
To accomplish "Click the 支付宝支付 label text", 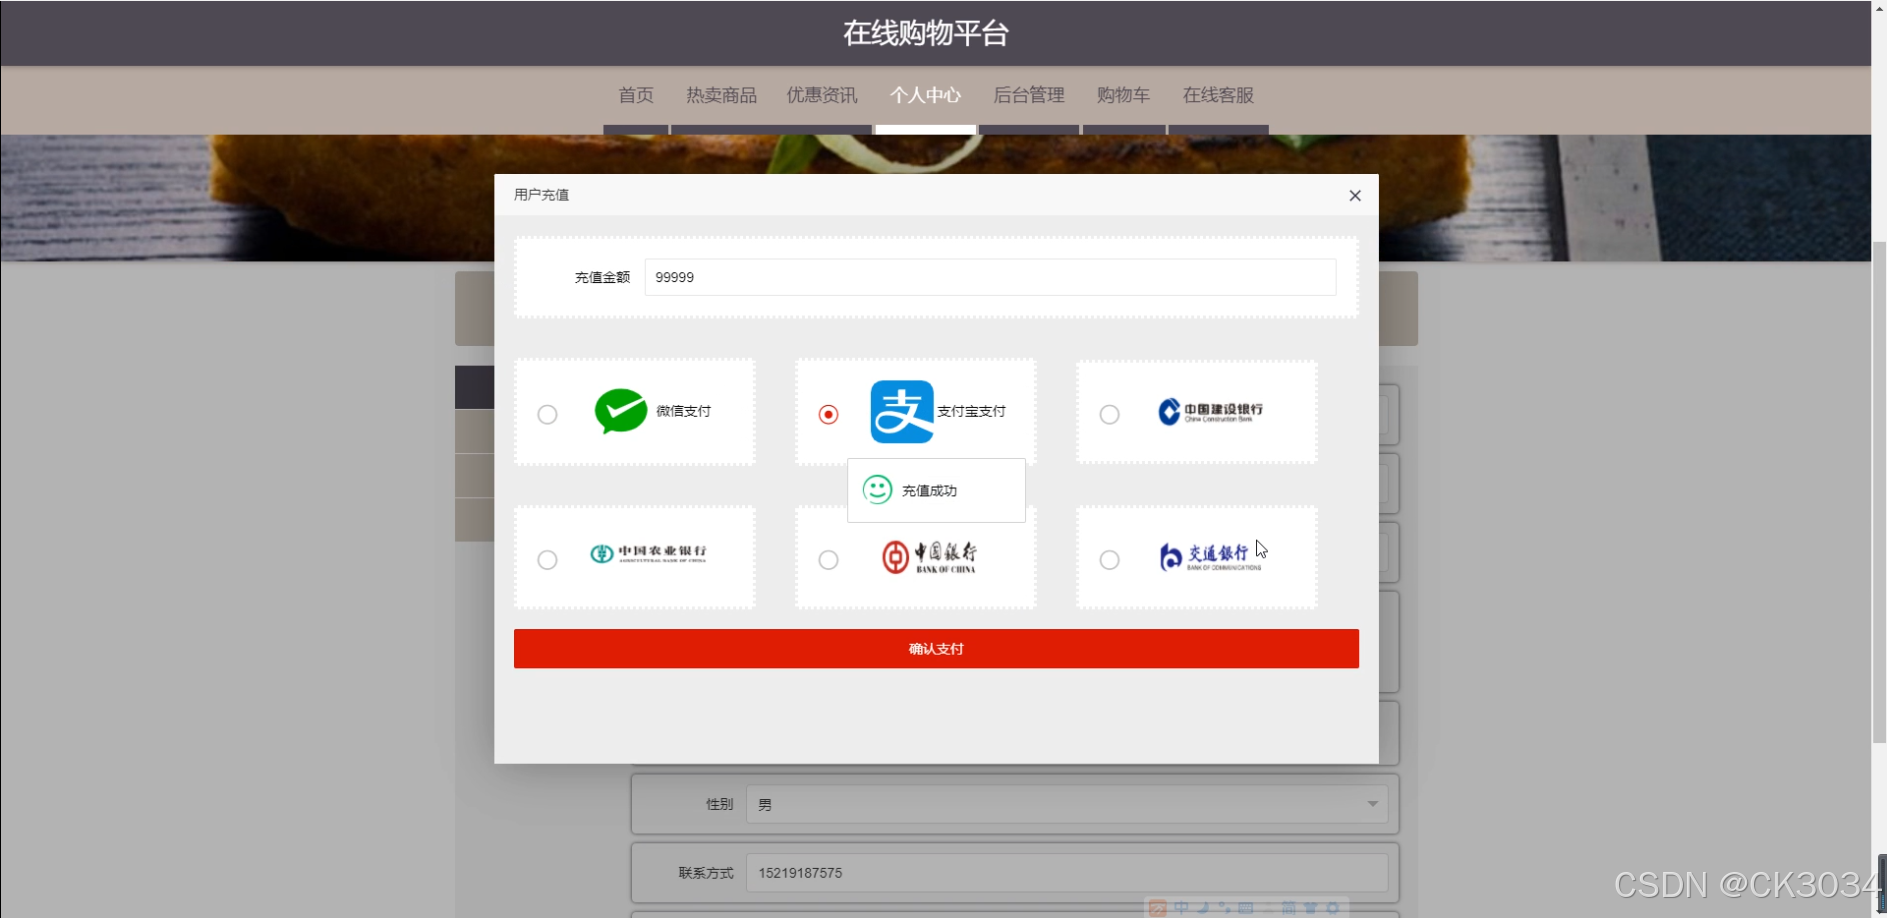I will tap(971, 411).
